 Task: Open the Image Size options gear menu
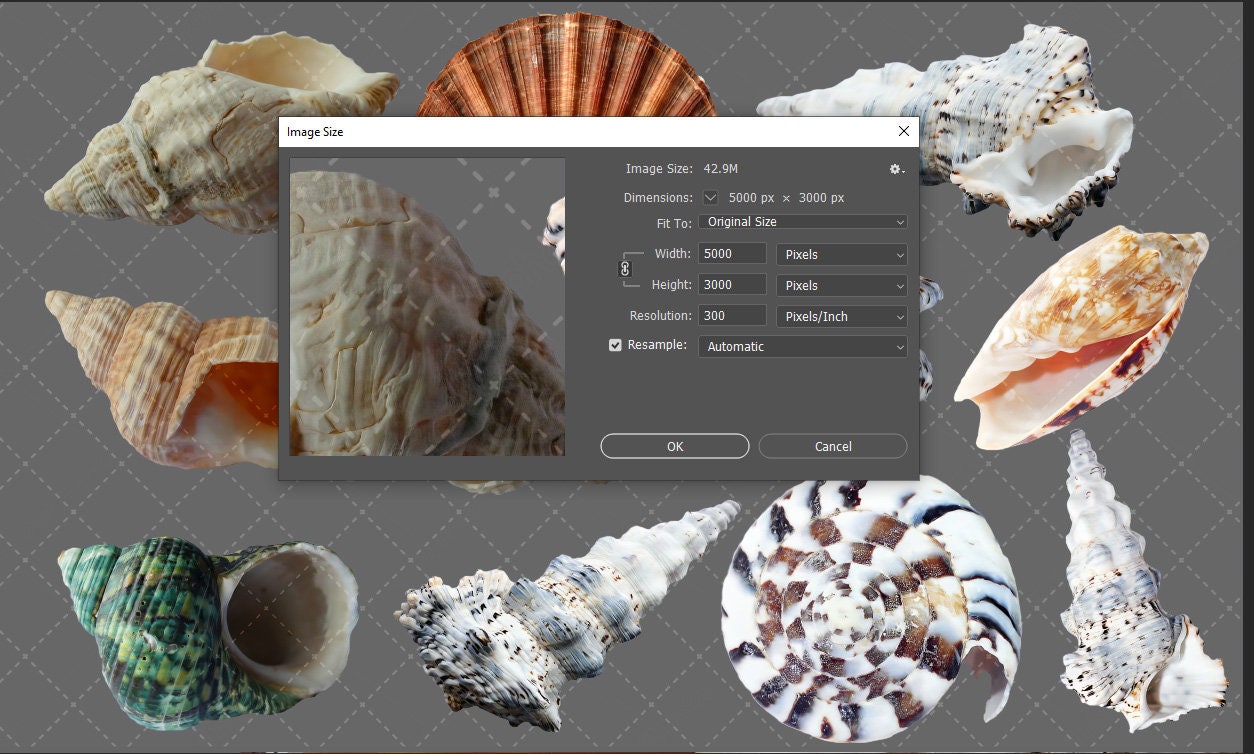896,169
